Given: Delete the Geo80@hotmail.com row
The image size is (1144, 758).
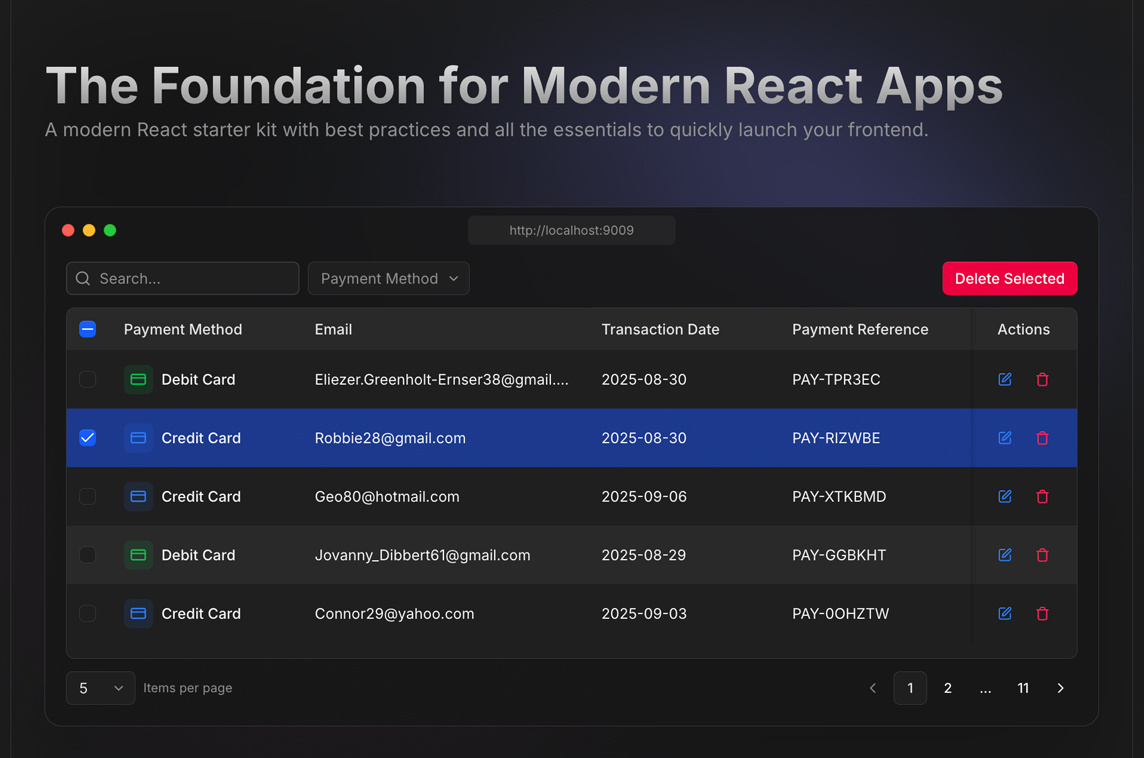Looking at the screenshot, I should 1042,497.
